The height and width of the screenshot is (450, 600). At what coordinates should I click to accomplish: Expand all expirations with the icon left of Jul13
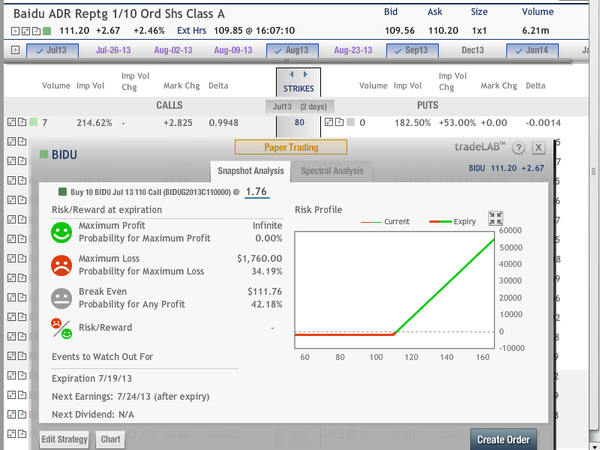(x=15, y=50)
